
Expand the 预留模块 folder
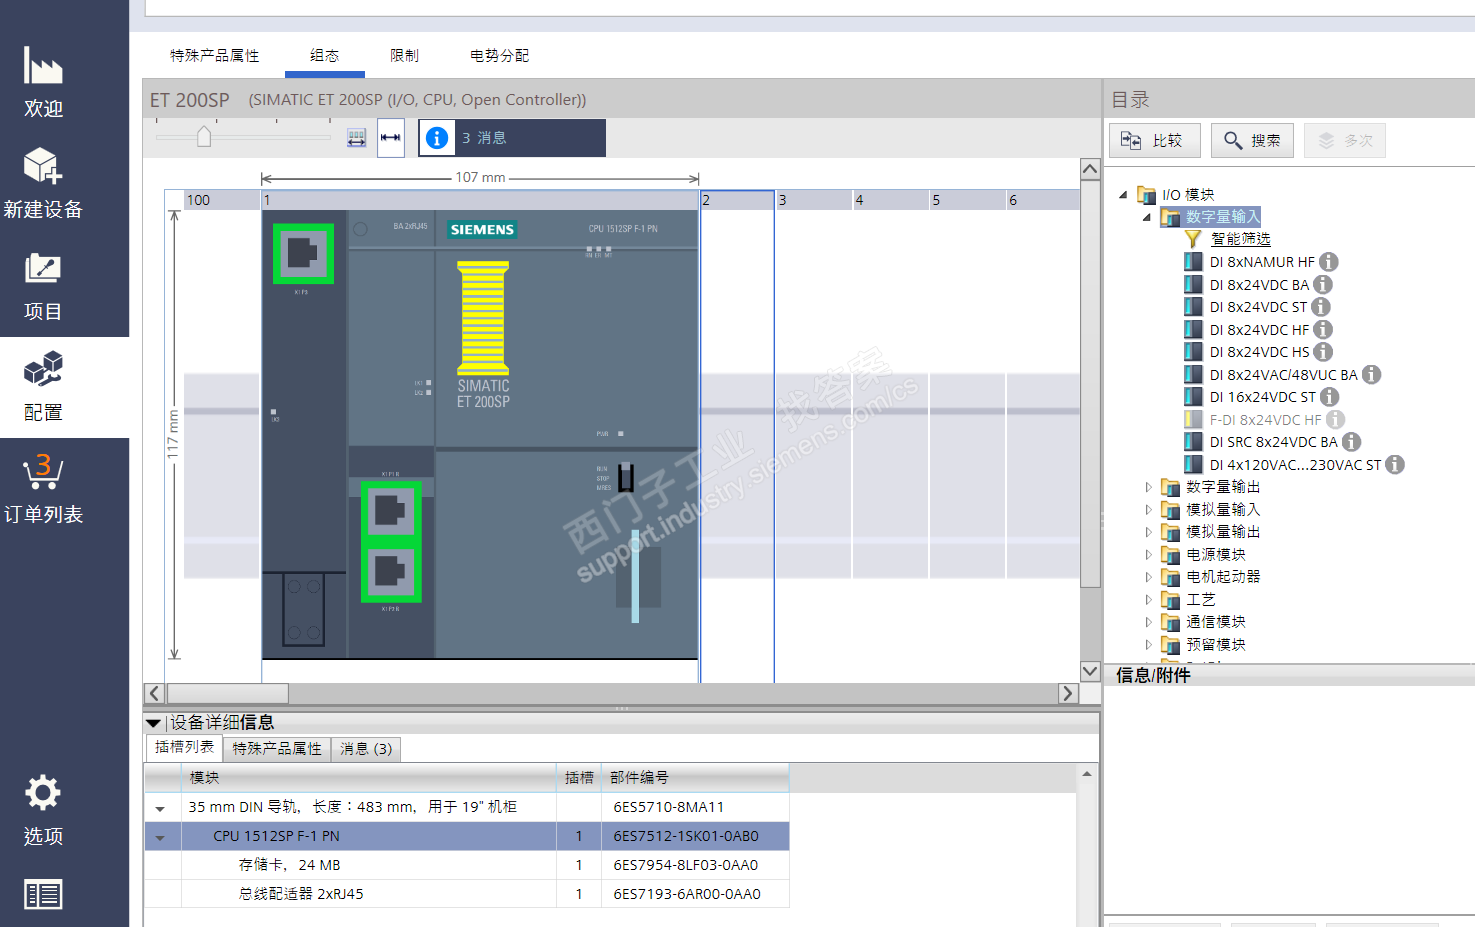(x=1148, y=645)
